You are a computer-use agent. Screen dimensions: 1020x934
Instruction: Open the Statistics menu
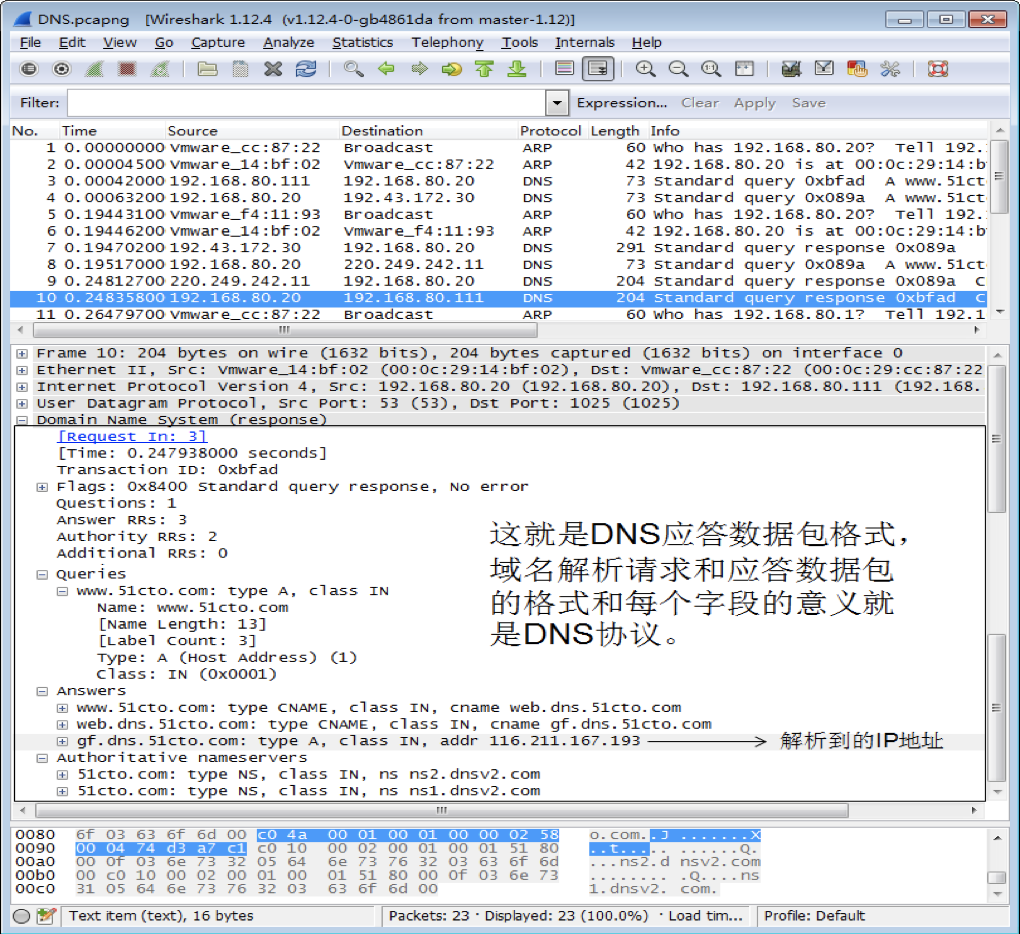pyautogui.click(x=362, y=42)
